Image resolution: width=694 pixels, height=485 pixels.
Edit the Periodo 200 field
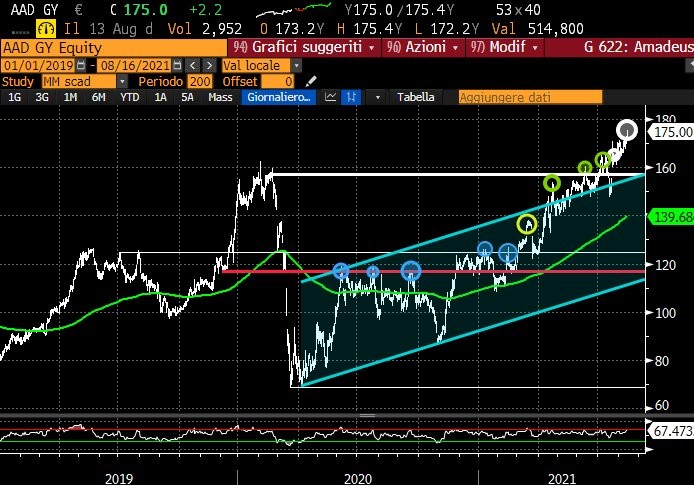tap(200, 81)
